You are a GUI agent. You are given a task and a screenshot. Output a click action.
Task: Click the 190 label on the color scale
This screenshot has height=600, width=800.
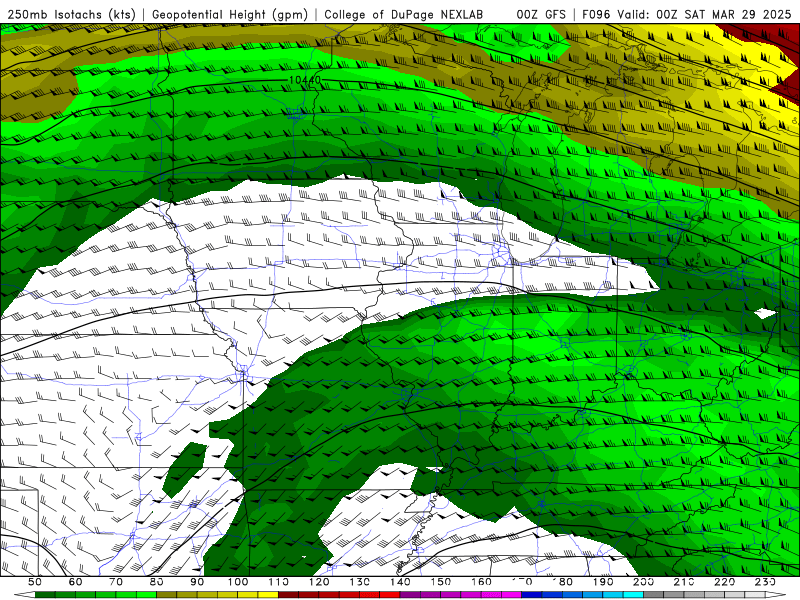[603, 582]
